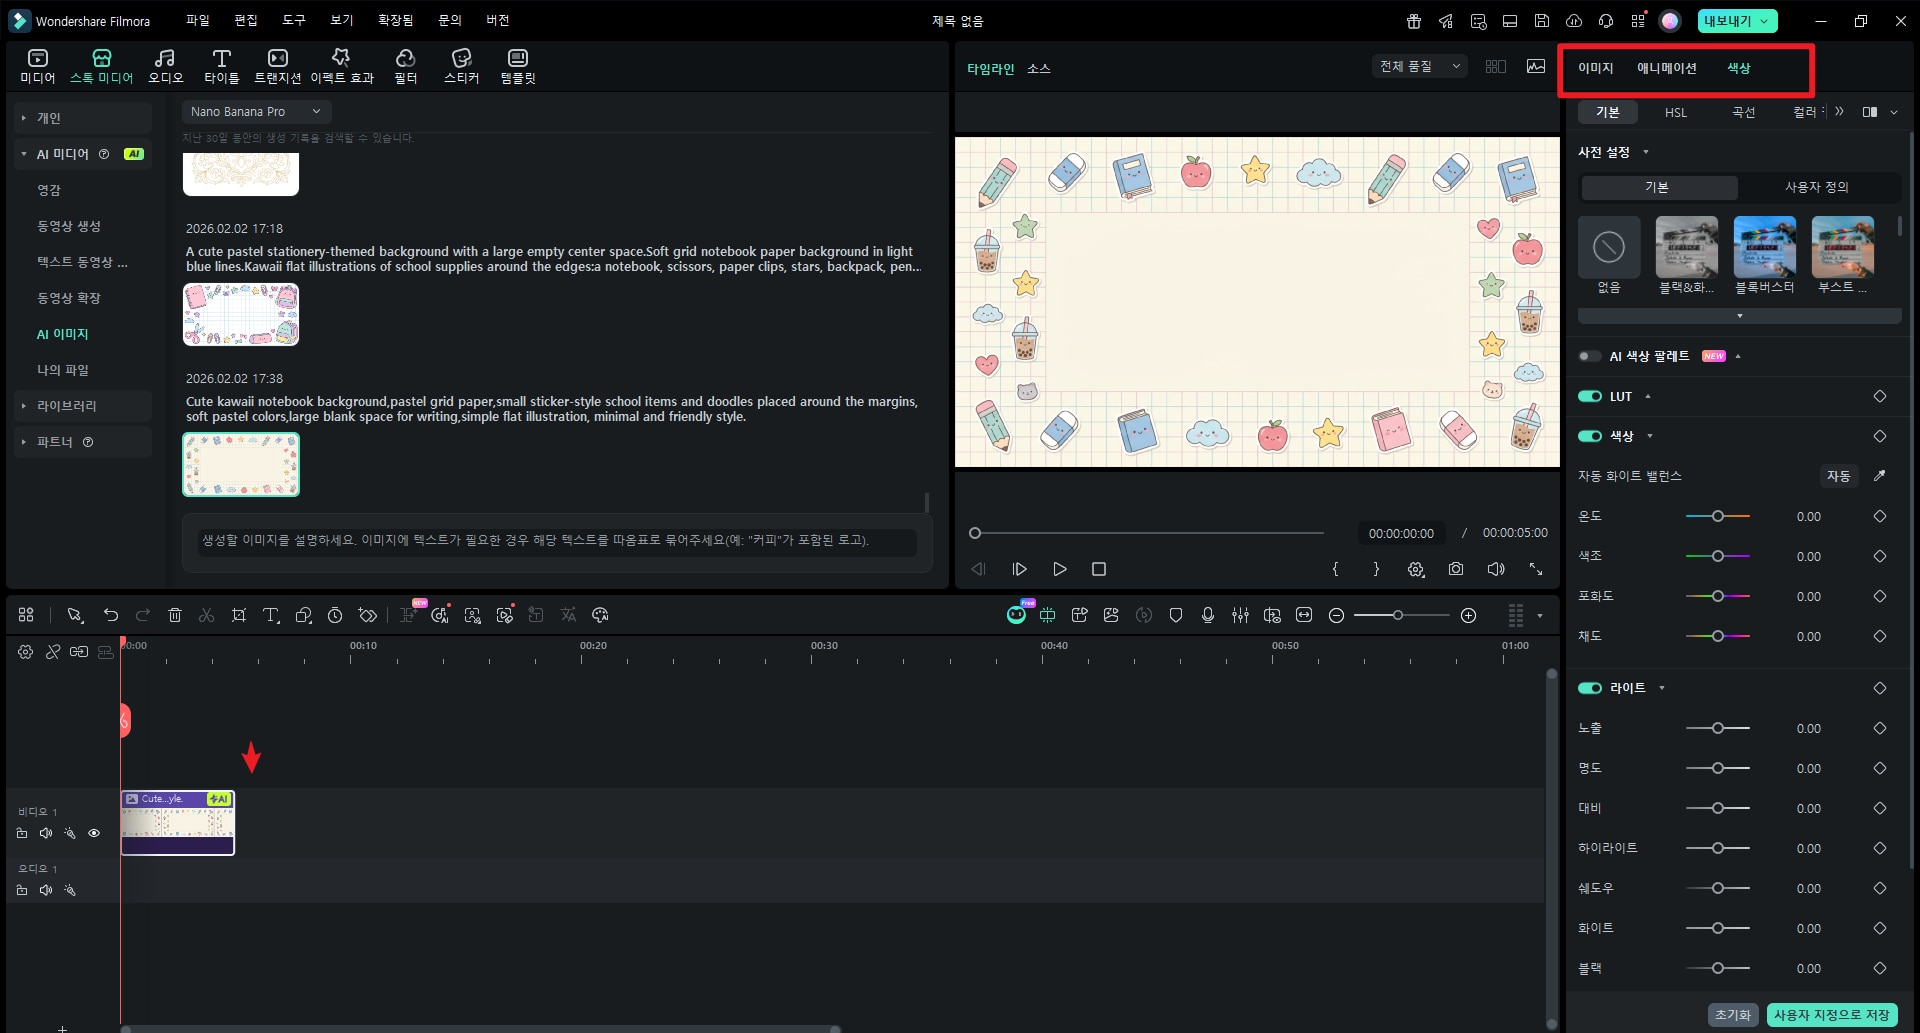Open the HSL color tab
The image size is (1920, 1033).
click(x=1675, y=112)
